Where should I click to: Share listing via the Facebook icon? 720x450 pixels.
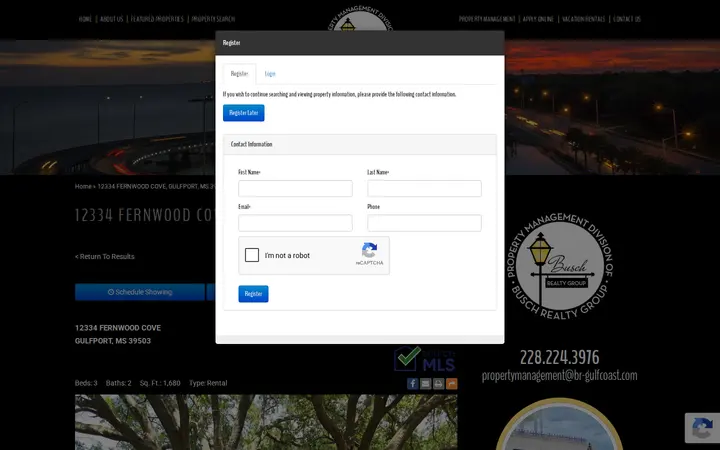pyautogui.click(x=412, y=383)
